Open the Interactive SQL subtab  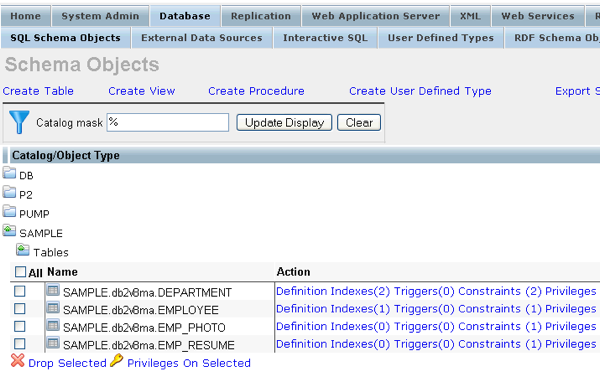click(325, 38)
